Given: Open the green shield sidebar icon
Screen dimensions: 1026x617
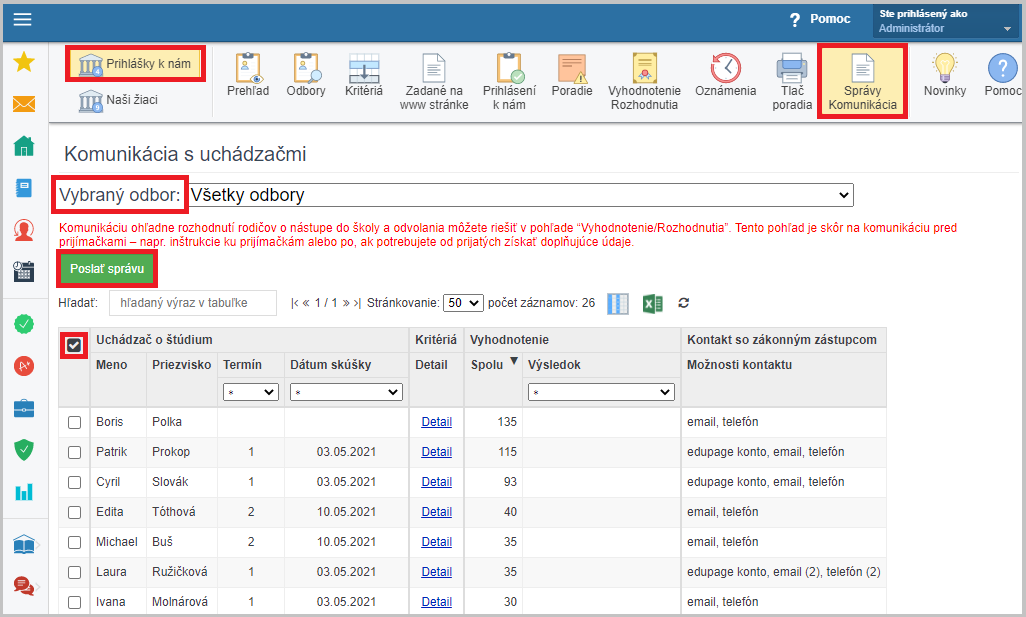Looking at the screenshot, I should coord(24,450).
